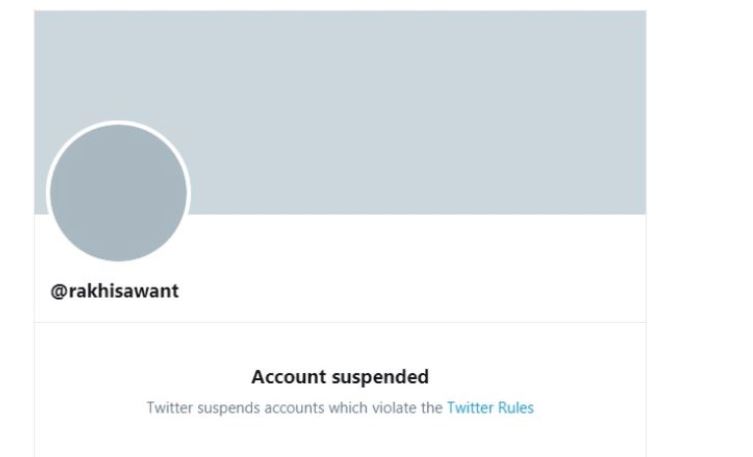Click the blank margin right of the profile
Screen dimensions: 753x457
700,230
